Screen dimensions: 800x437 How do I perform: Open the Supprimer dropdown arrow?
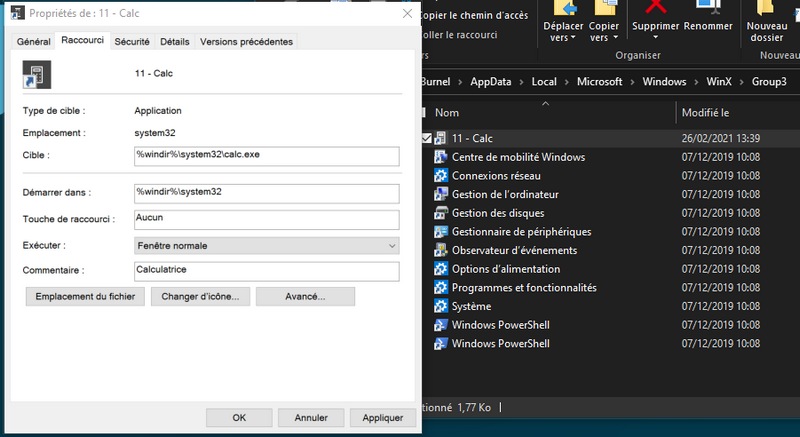(x=656, y=37)
